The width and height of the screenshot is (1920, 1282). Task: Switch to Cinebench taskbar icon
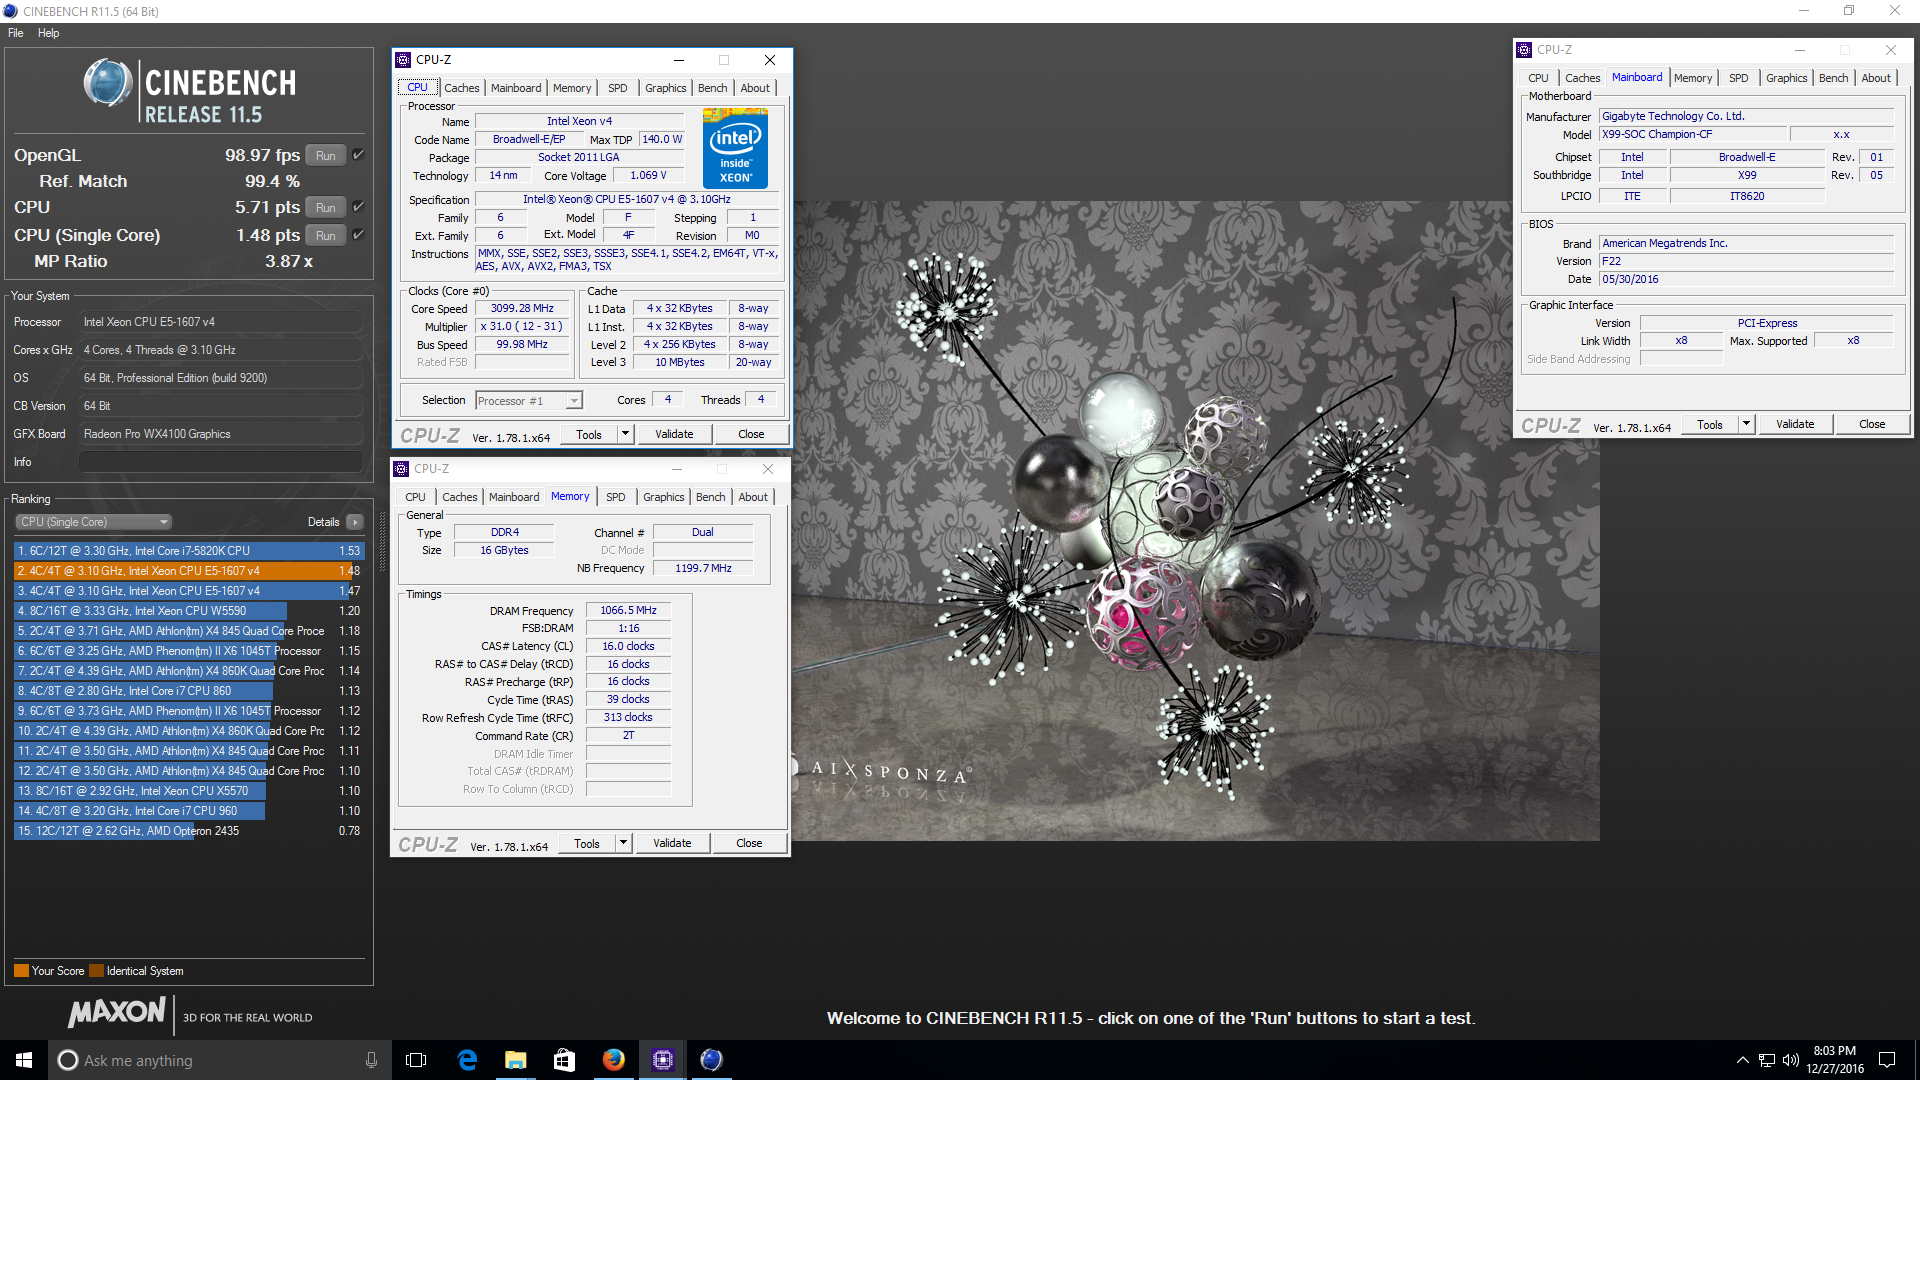tap(711, 1060)
